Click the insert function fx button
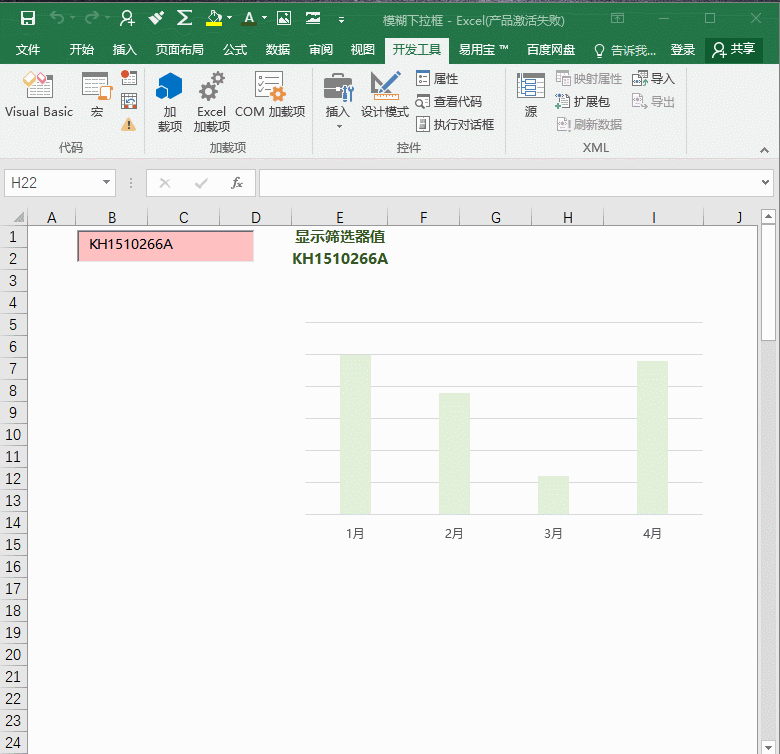780x754 pixels. pos(237,183)
